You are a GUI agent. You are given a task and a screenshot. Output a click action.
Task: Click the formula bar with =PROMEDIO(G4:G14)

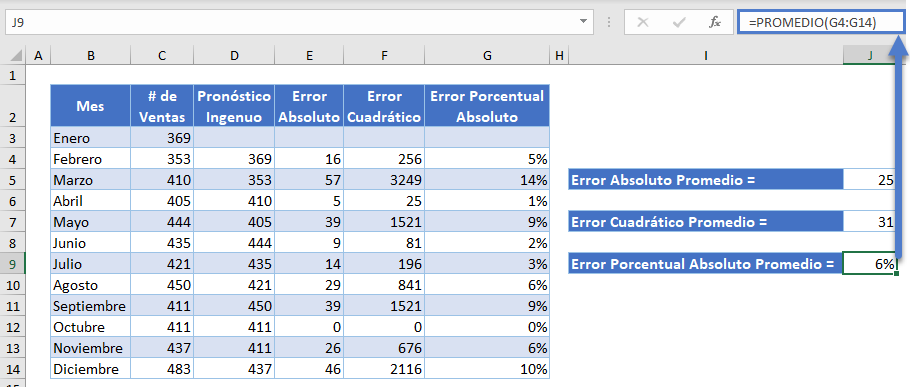coord(820,23)
